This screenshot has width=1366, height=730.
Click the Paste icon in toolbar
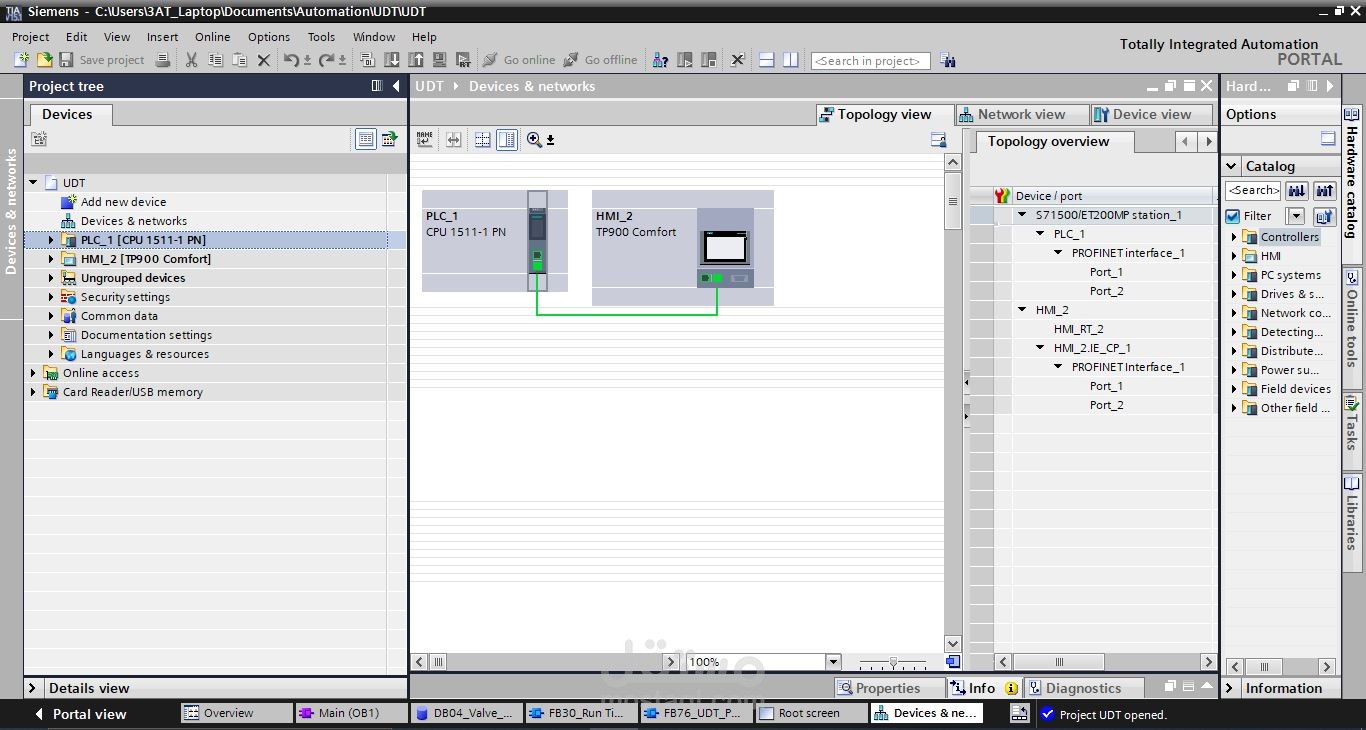pyautogui.click(x=239, y=60)
